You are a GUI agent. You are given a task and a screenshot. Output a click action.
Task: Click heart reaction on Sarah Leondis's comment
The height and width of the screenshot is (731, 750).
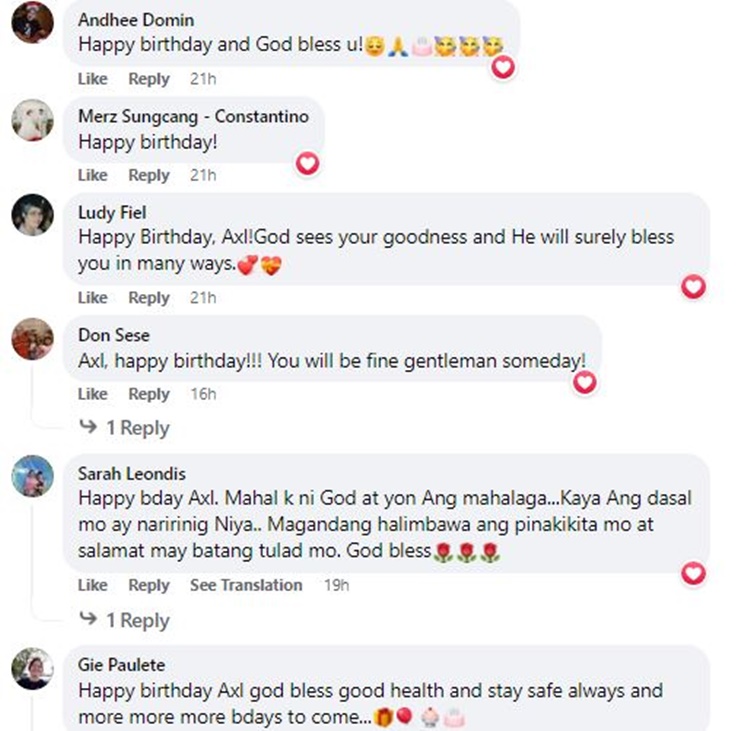(x=693, y=573)
